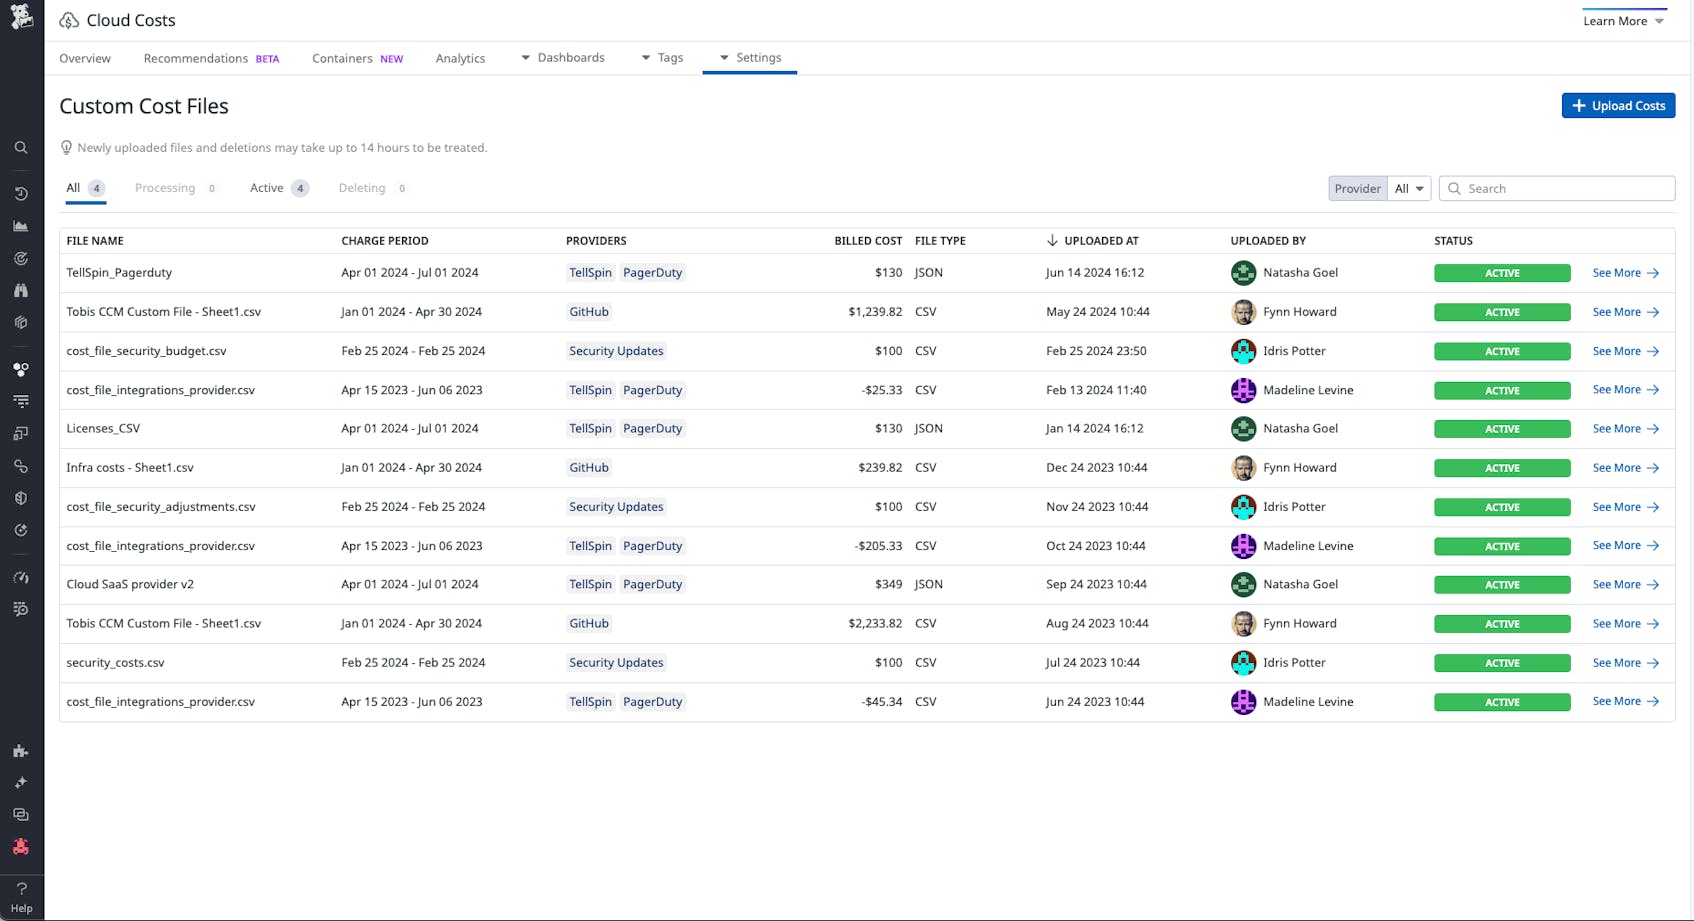Open the Metrics panel from the sidebar
Image resolution: width=1694 pixels, height=921 pixels.
pyautogui.click(x=21, y=226)
